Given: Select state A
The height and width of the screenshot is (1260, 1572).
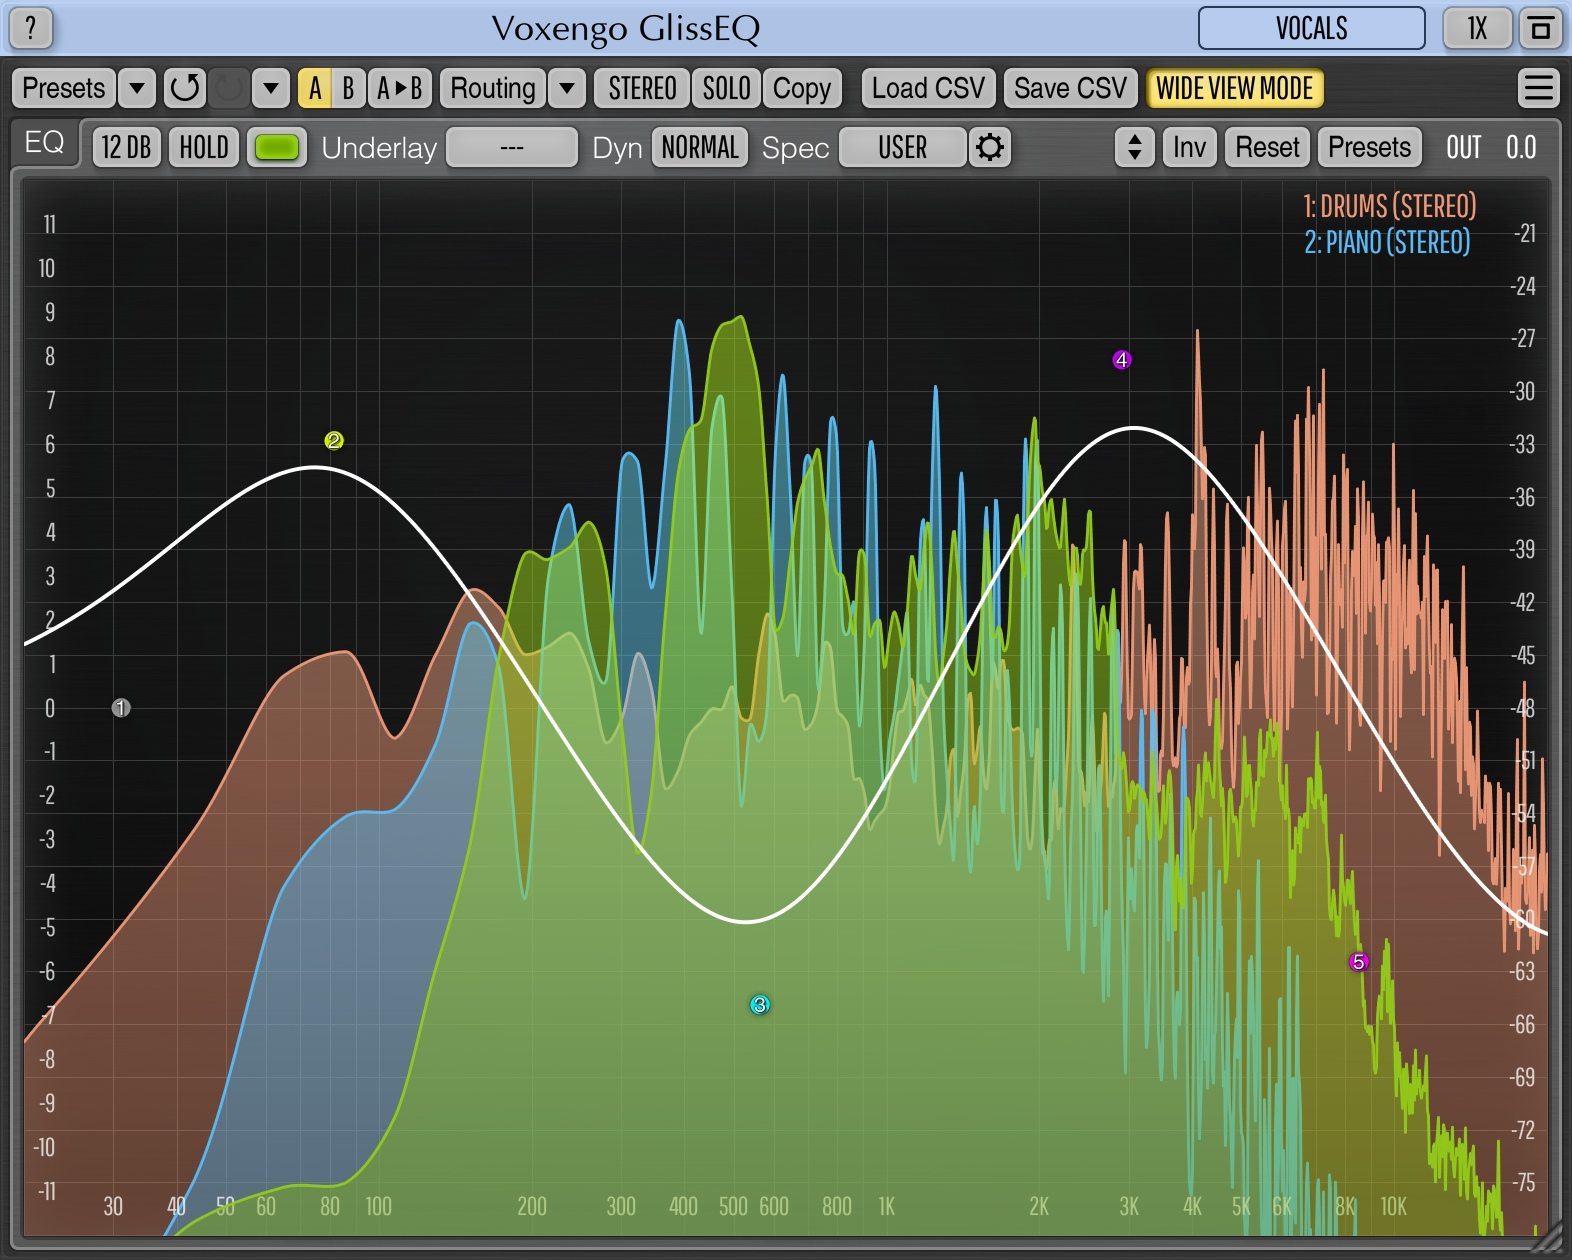Looking at the screenshot, I should pyautogui.click(x=315, y=88).
